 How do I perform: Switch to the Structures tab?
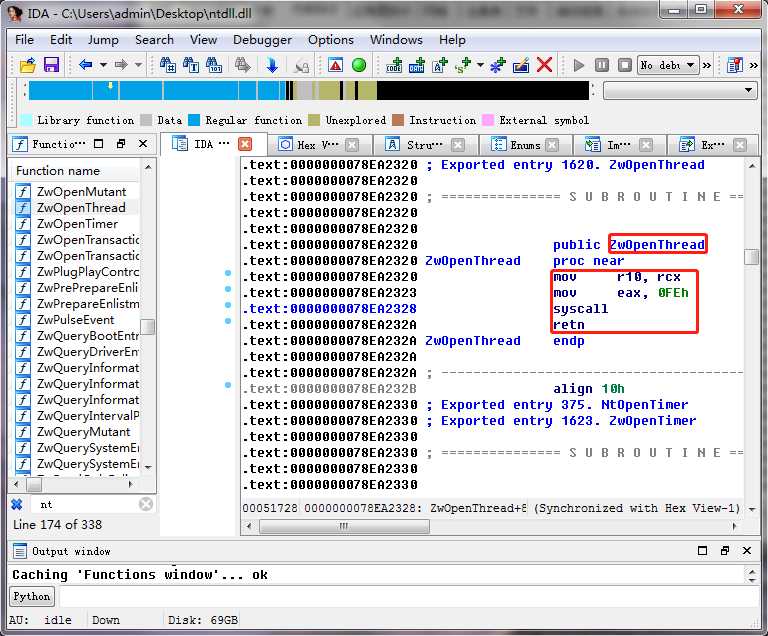pyautogui.click(x=424, y=145)
